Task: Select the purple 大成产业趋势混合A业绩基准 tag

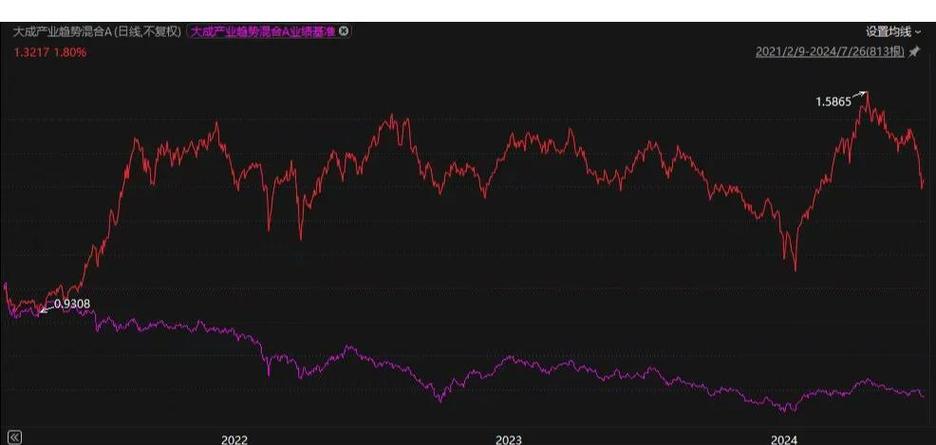Action: pos(263,32)
